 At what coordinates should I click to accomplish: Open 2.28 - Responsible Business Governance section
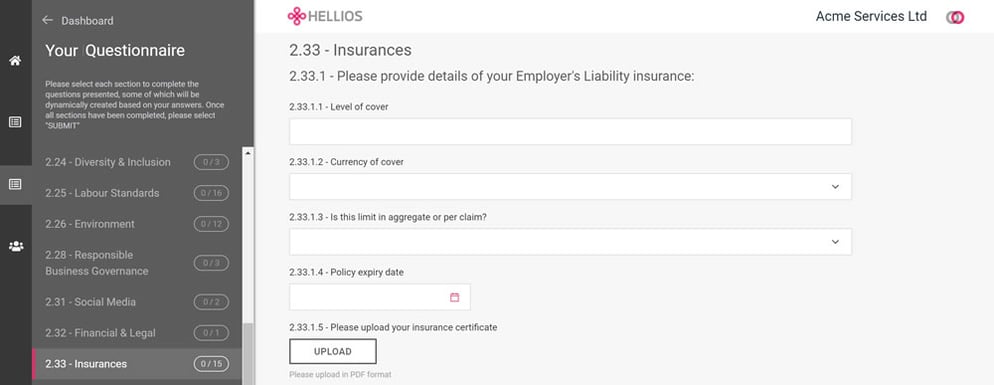pyautogui.click(x=136, y=263)
